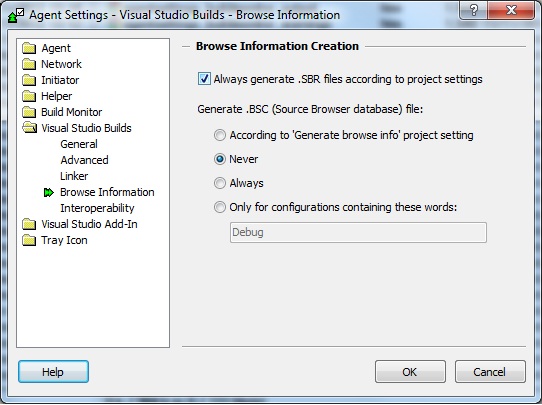
Task: Click the Debug configuration words field
Action: coord(358,232)
